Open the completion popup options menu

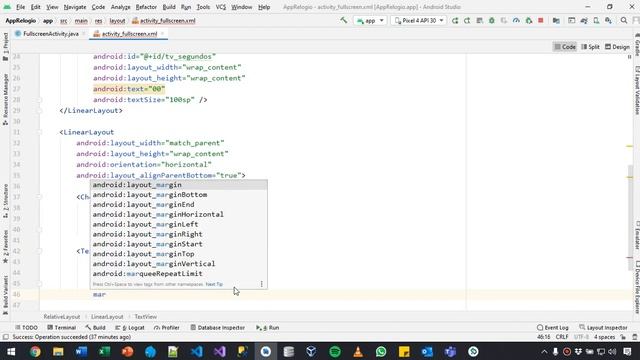(x=262, y=284)
